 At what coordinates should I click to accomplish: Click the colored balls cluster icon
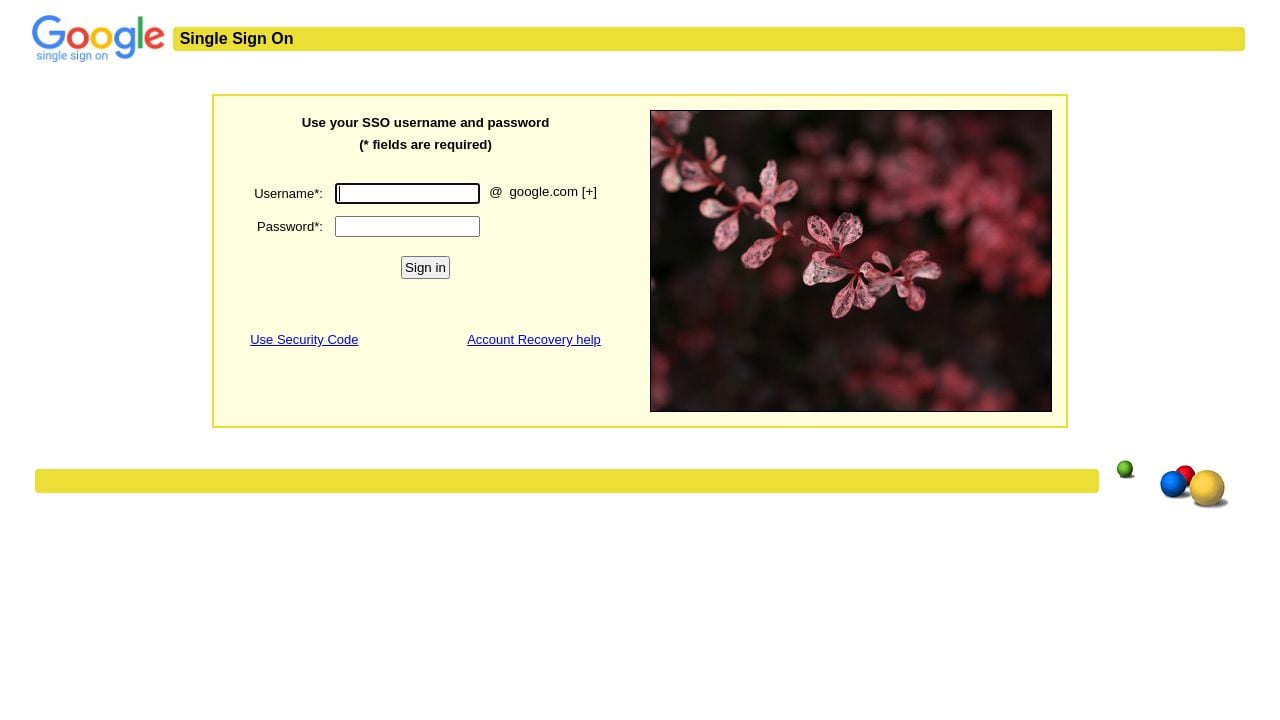[1194, 487]
